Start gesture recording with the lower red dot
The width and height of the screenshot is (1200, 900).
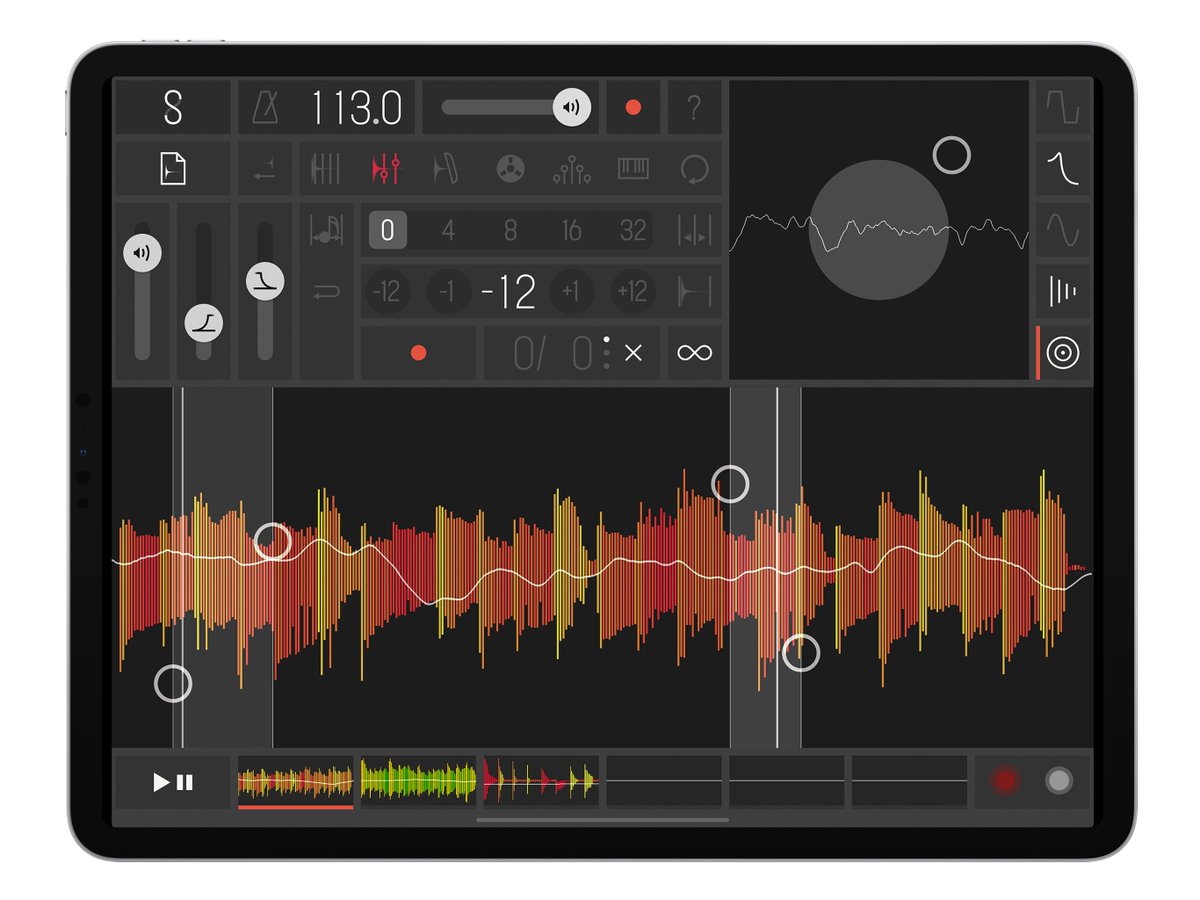(x=418, y=353)
